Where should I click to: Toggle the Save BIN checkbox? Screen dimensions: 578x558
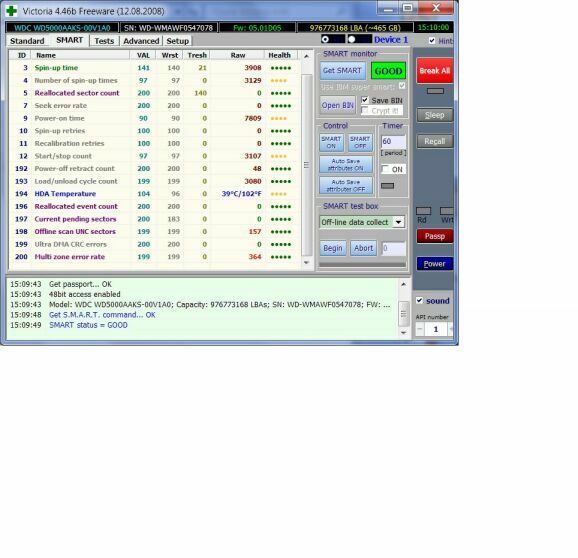tap(365, 100)
